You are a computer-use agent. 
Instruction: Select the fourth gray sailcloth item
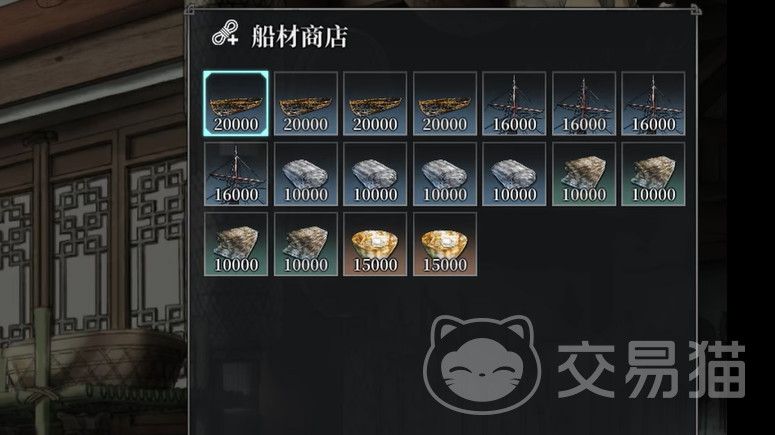(x=514, y=174)
